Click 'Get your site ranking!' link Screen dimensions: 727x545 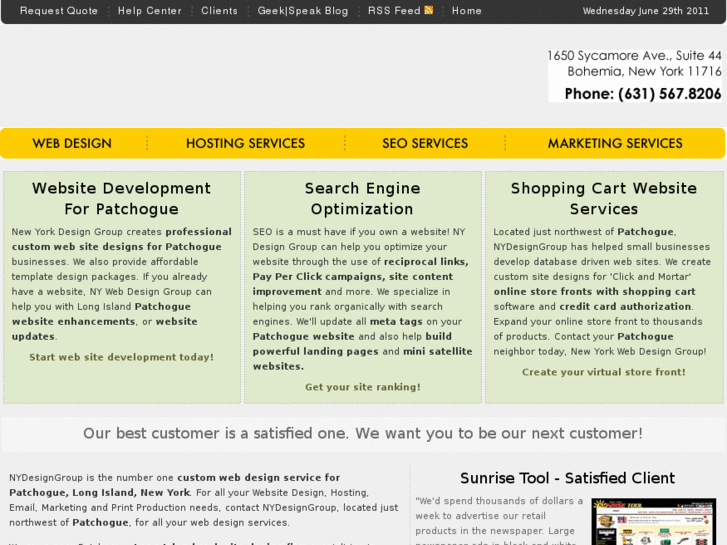pos(363,387)
